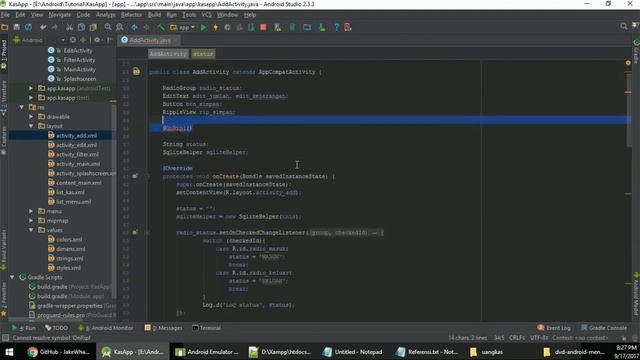Click the Save All toolbar icon

(16, 27)
